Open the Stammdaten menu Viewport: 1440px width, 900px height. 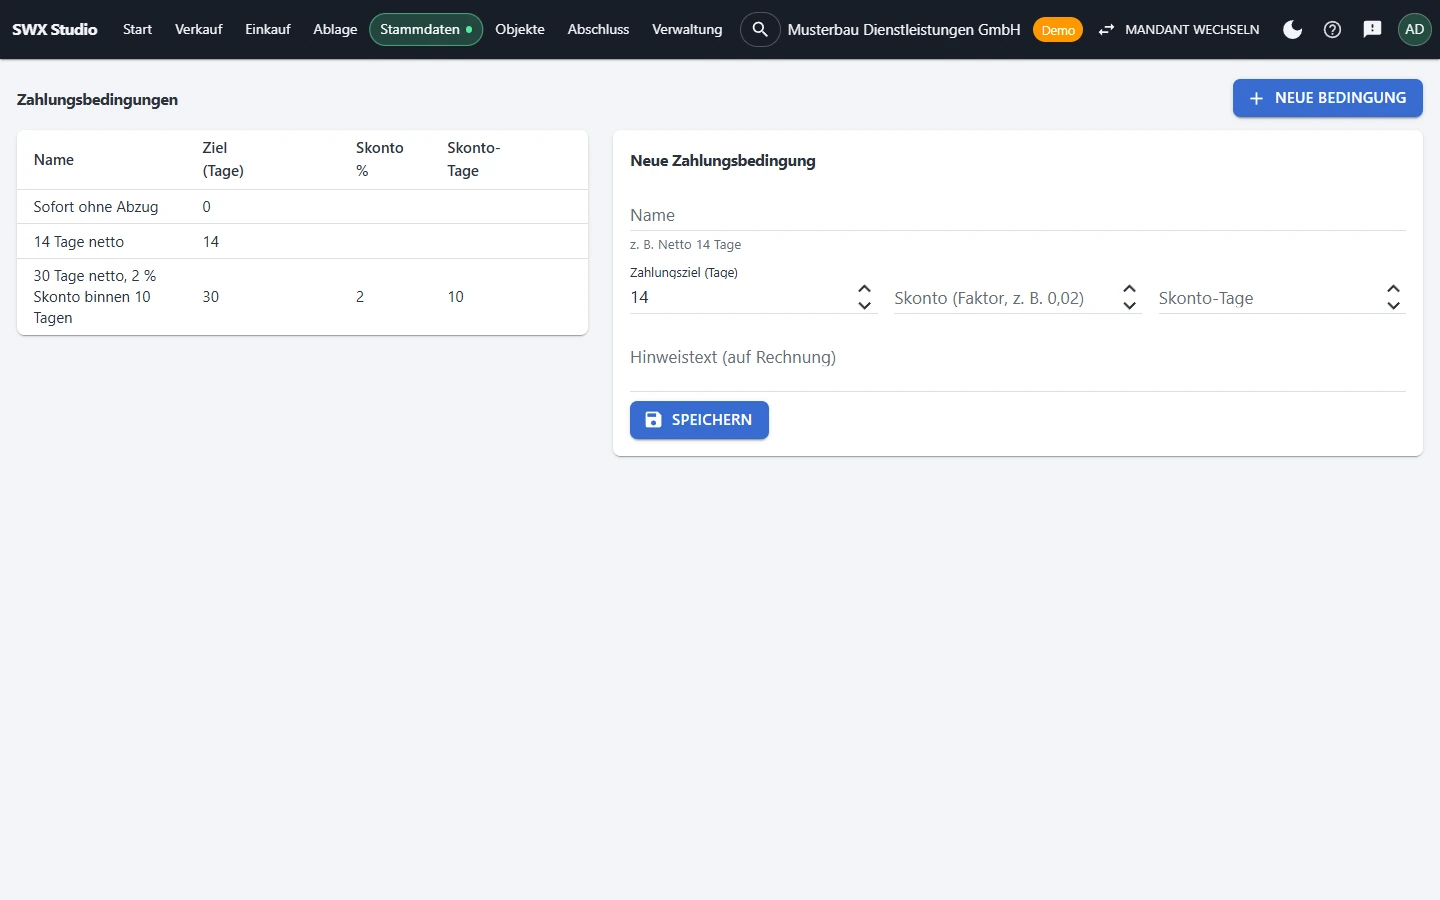click(x=426, y=29)
